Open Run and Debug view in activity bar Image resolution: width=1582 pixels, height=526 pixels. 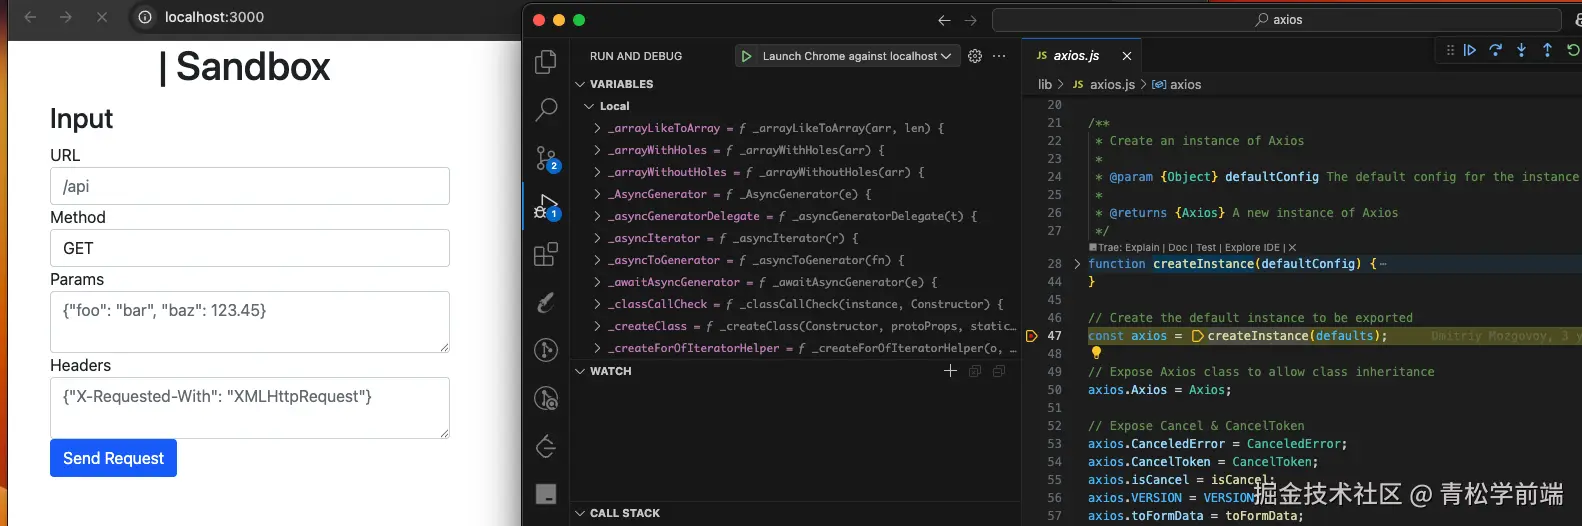point(546,206)
